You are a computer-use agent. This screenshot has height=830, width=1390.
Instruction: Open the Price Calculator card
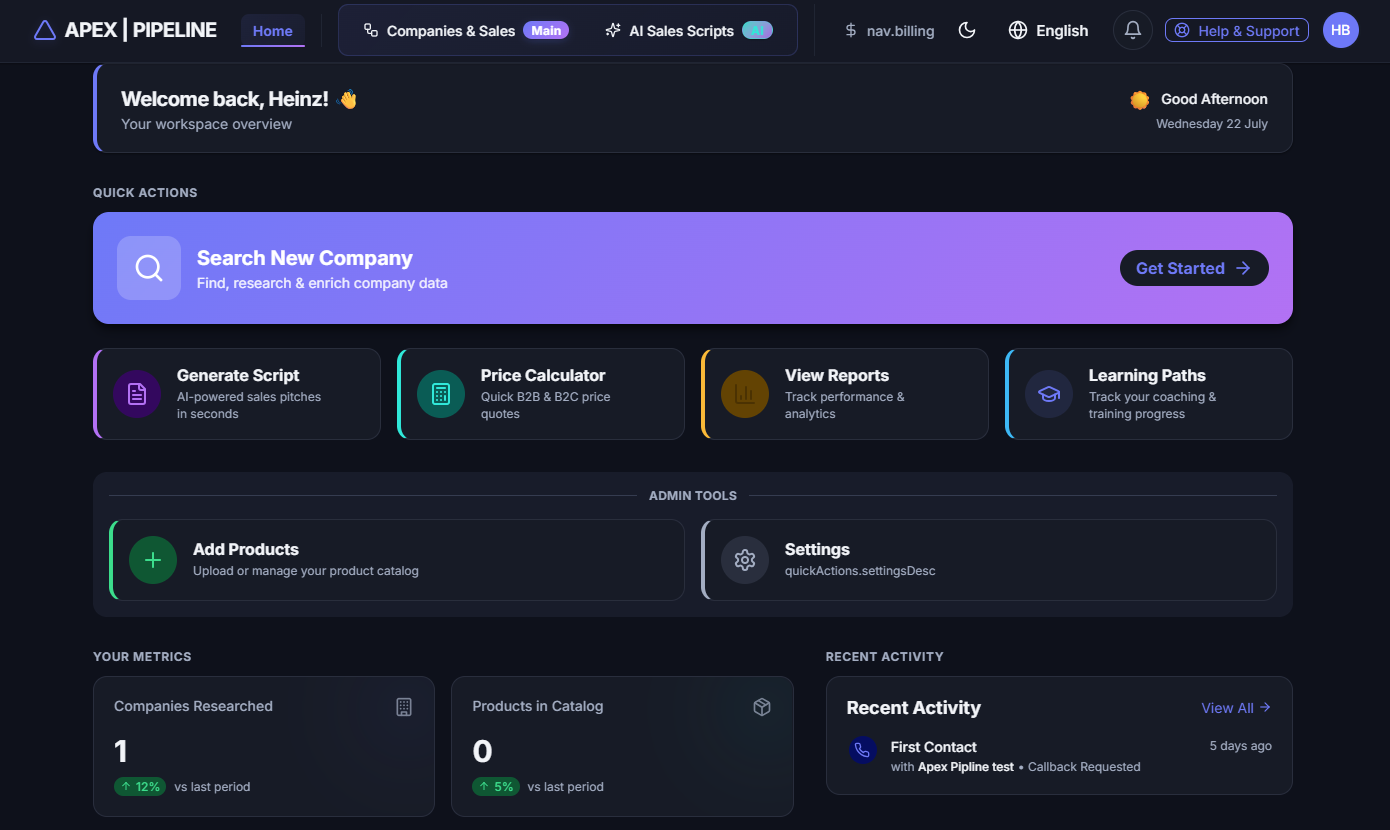tap(541, 394)
